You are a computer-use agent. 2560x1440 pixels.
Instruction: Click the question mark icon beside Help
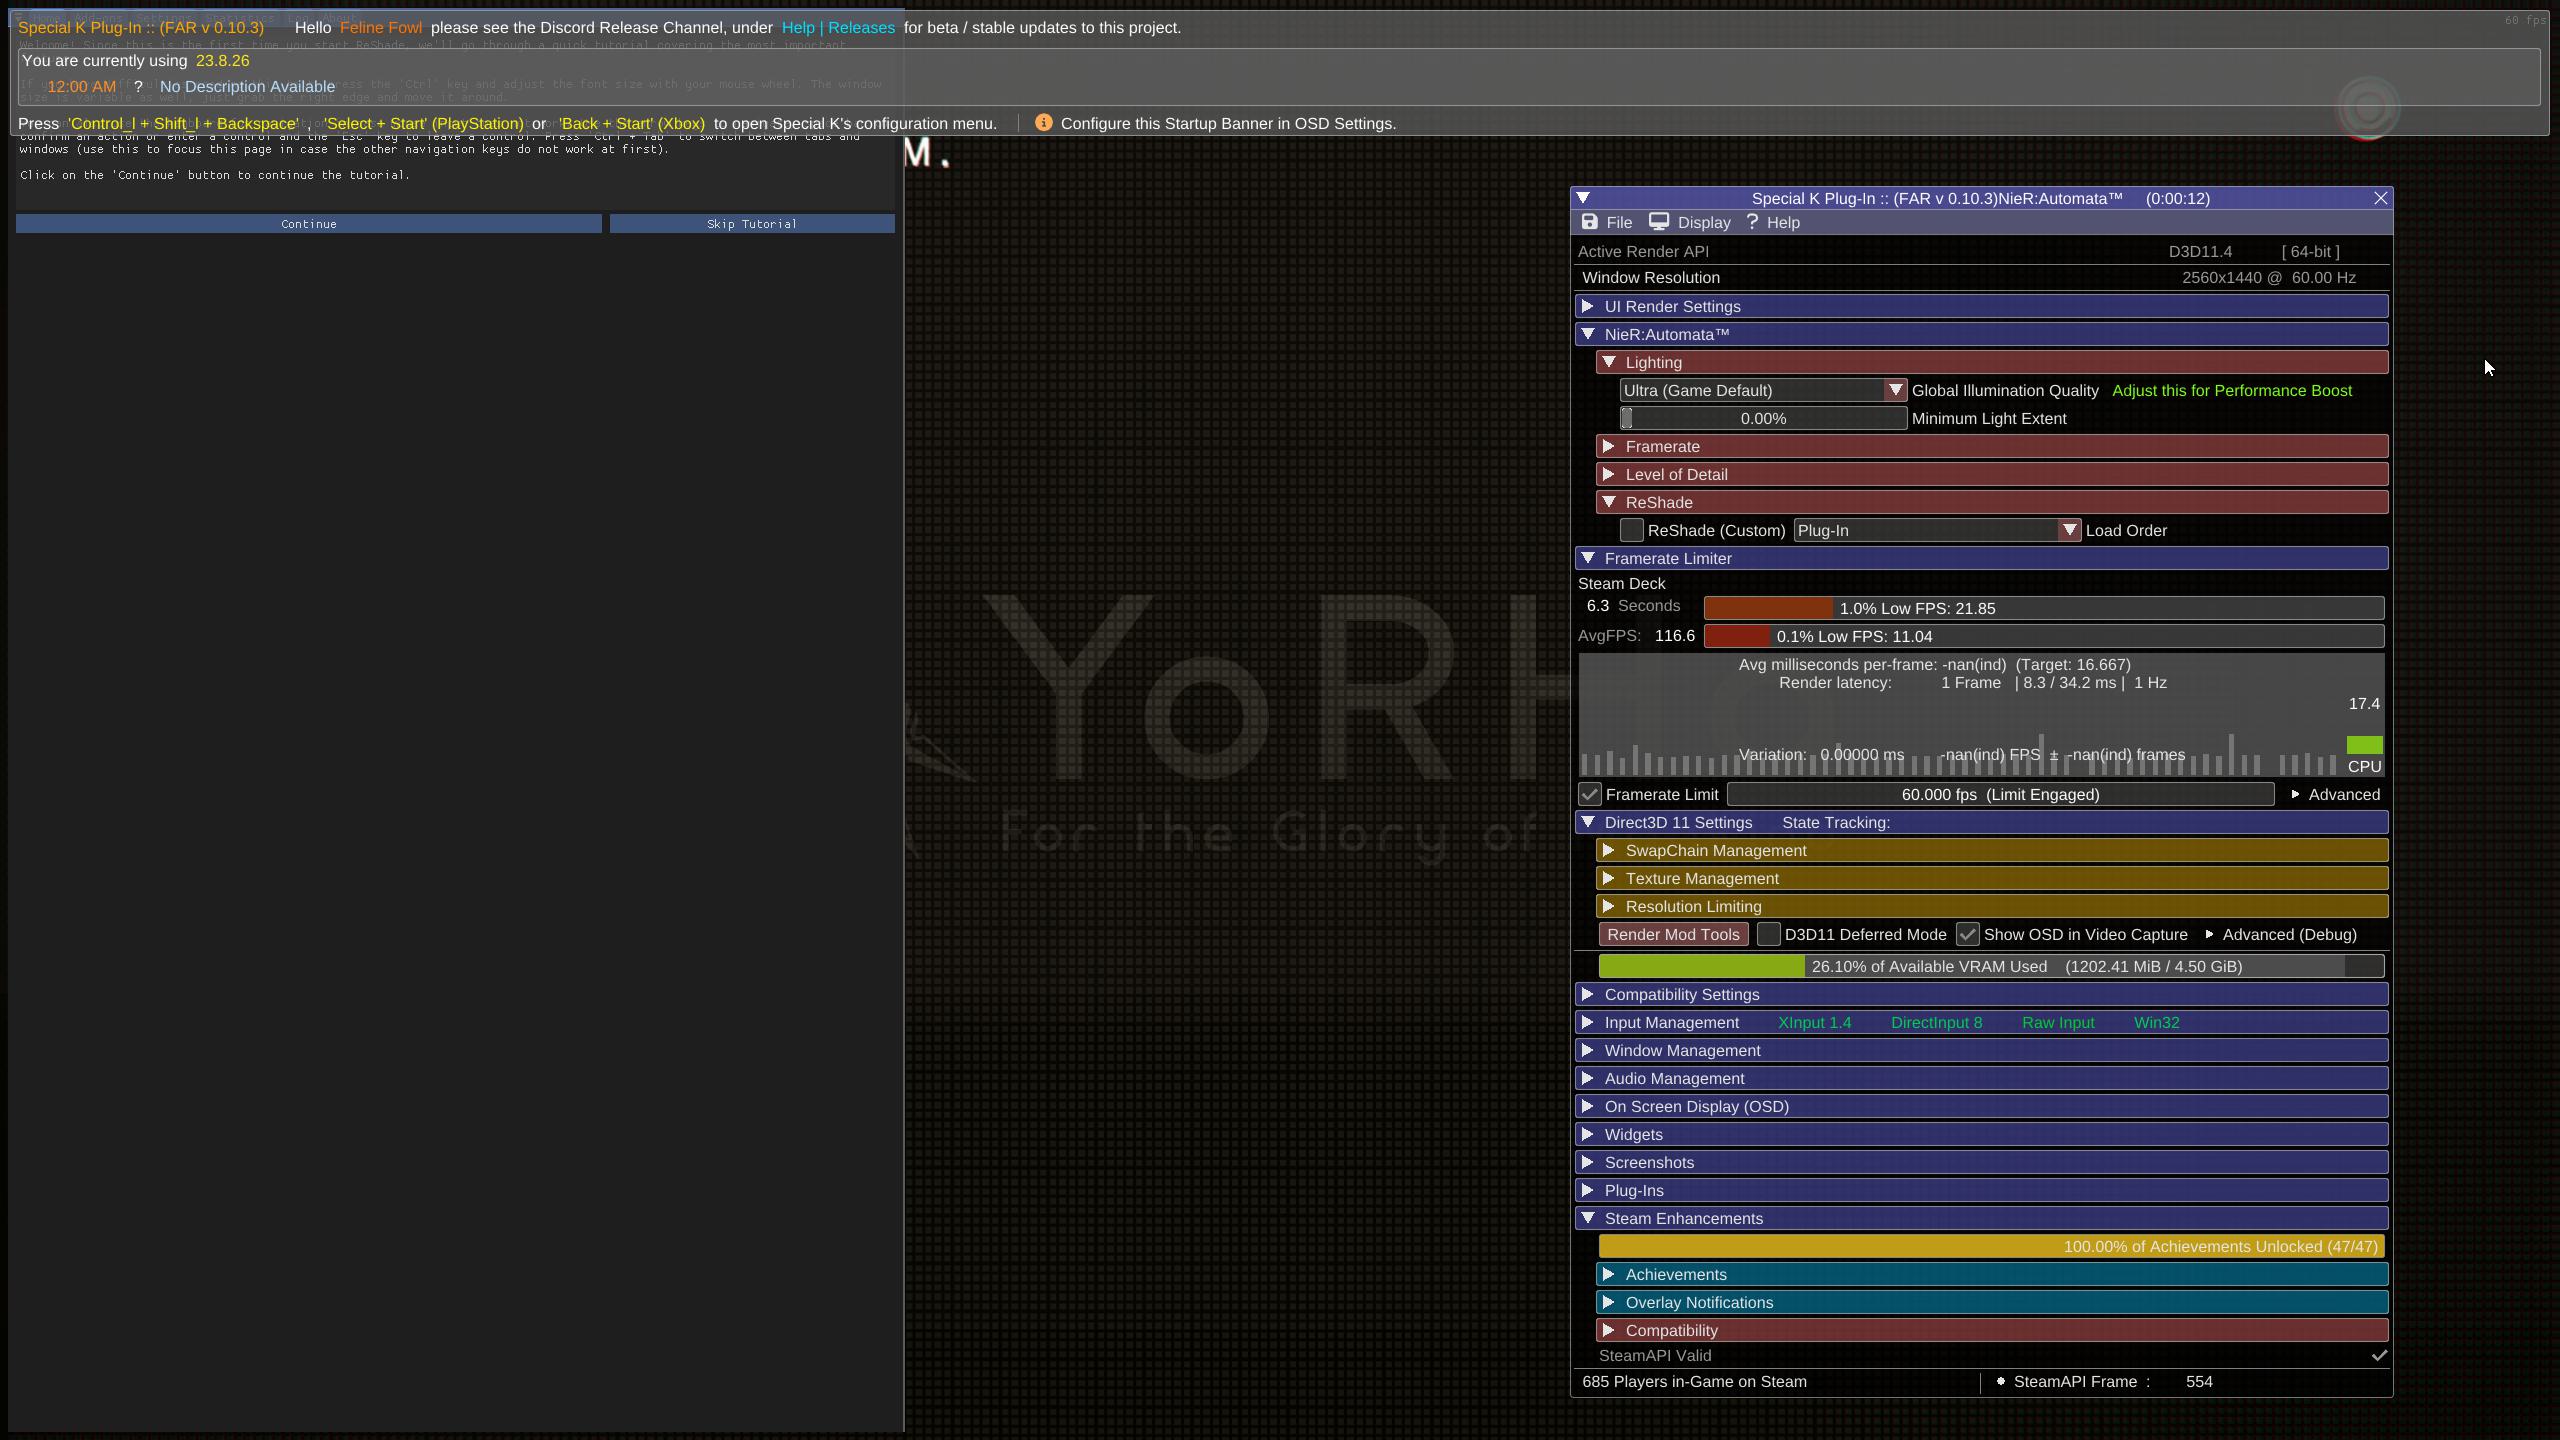(x=1754, y=222)
